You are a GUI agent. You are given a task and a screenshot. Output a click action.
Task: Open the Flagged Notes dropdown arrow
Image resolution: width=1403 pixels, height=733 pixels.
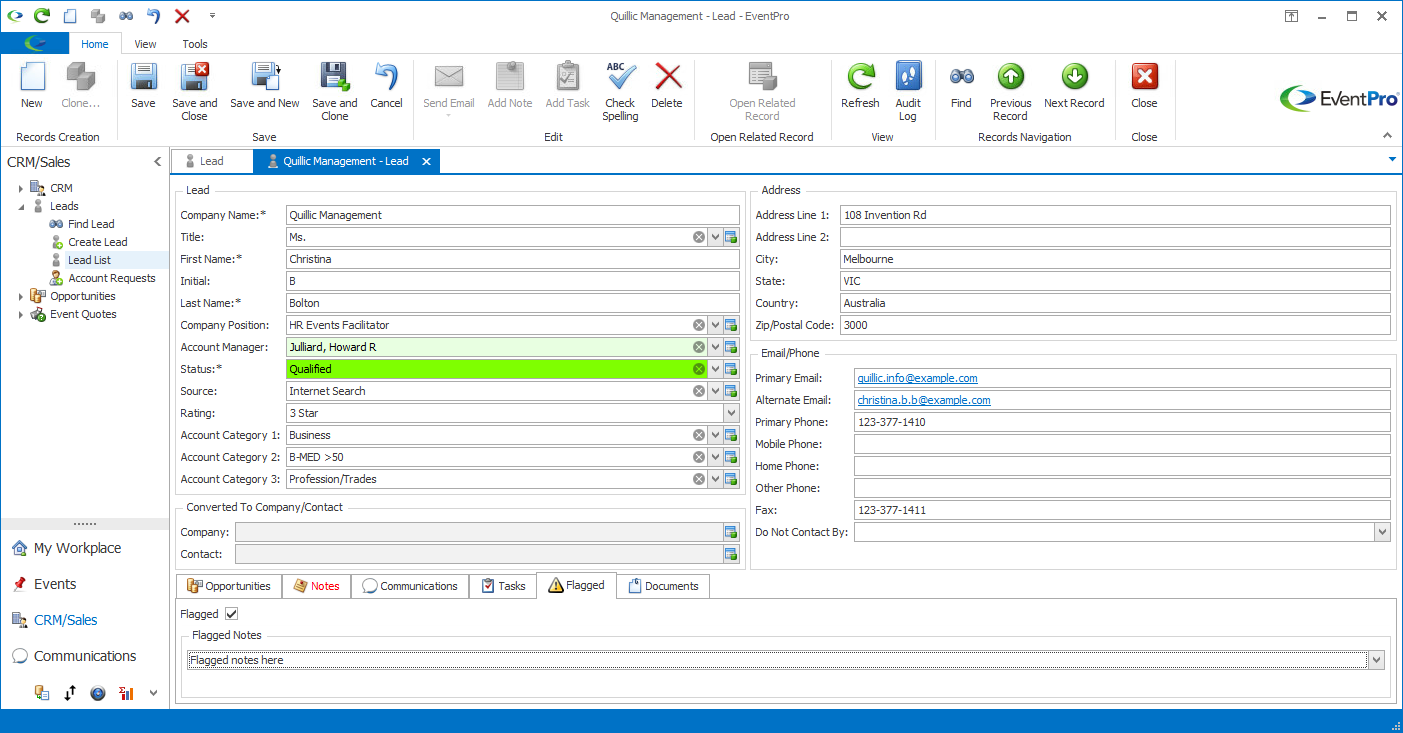pos(1377,660)
